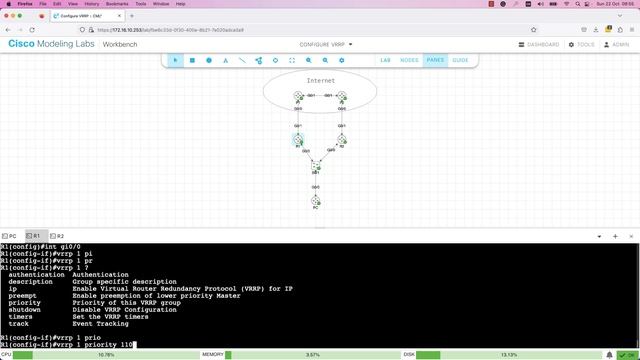Close the Configure VRRP browser tab
The image size is (640, 360).
tap(119, 16)
